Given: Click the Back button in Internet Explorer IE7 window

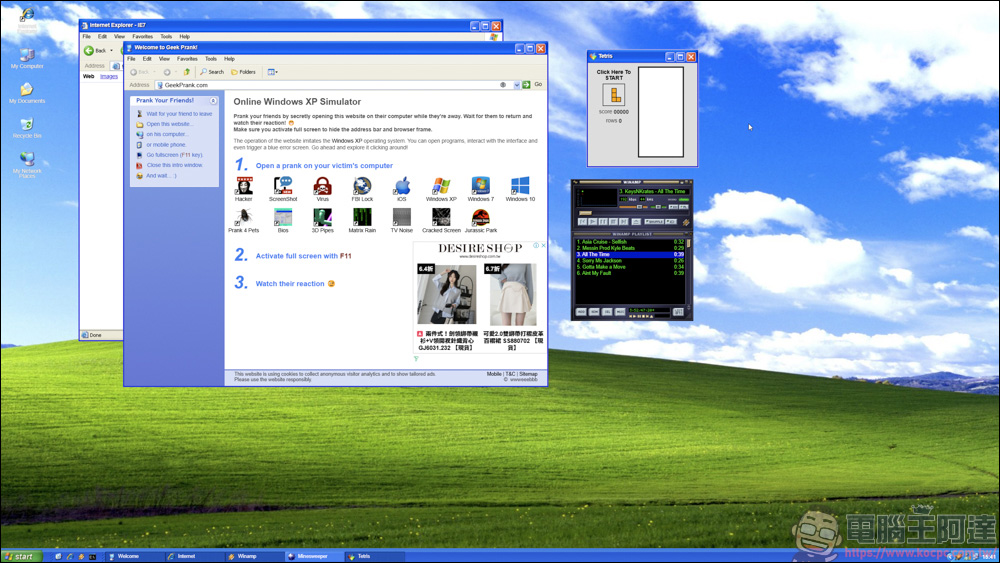Looking at the screenshot, I should 95,50.
